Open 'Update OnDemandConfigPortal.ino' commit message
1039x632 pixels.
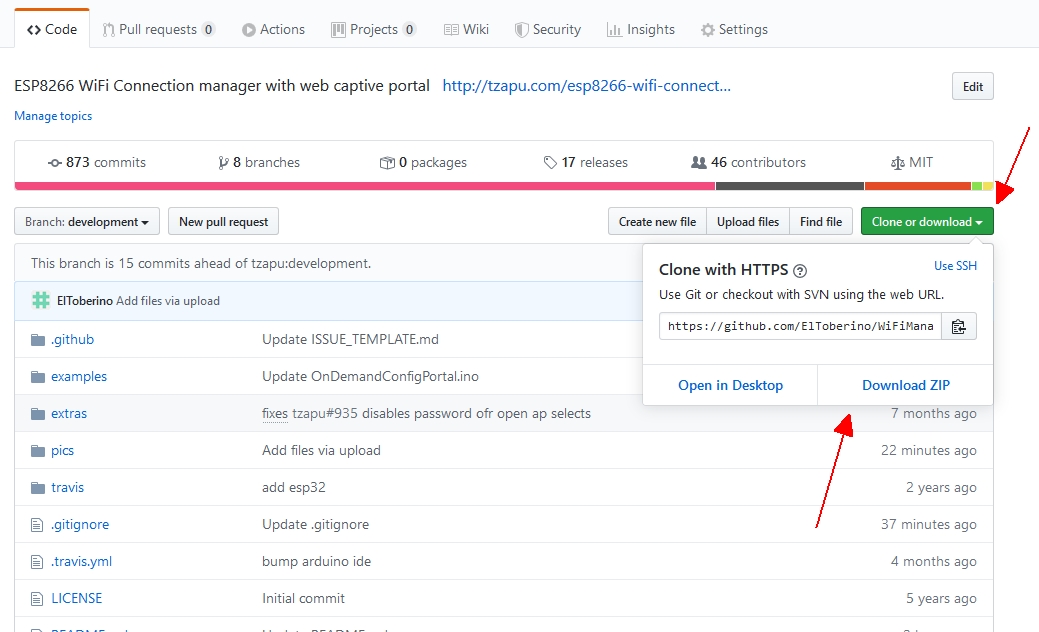pyautogui.click(x=370, y=376)
